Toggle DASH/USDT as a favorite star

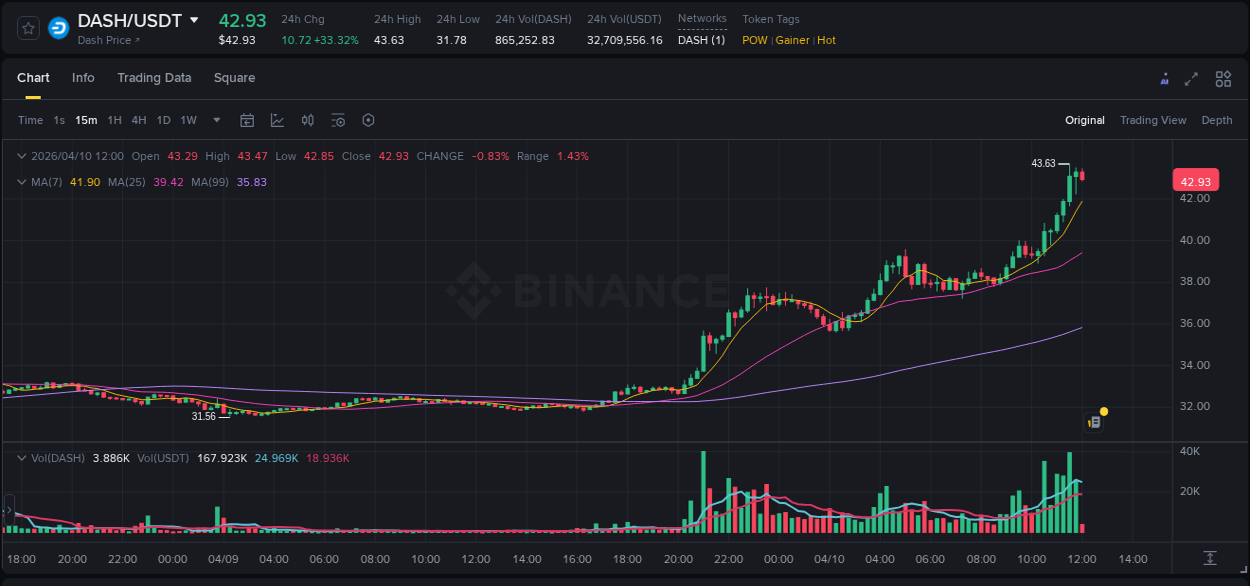(x=27, y=28)
